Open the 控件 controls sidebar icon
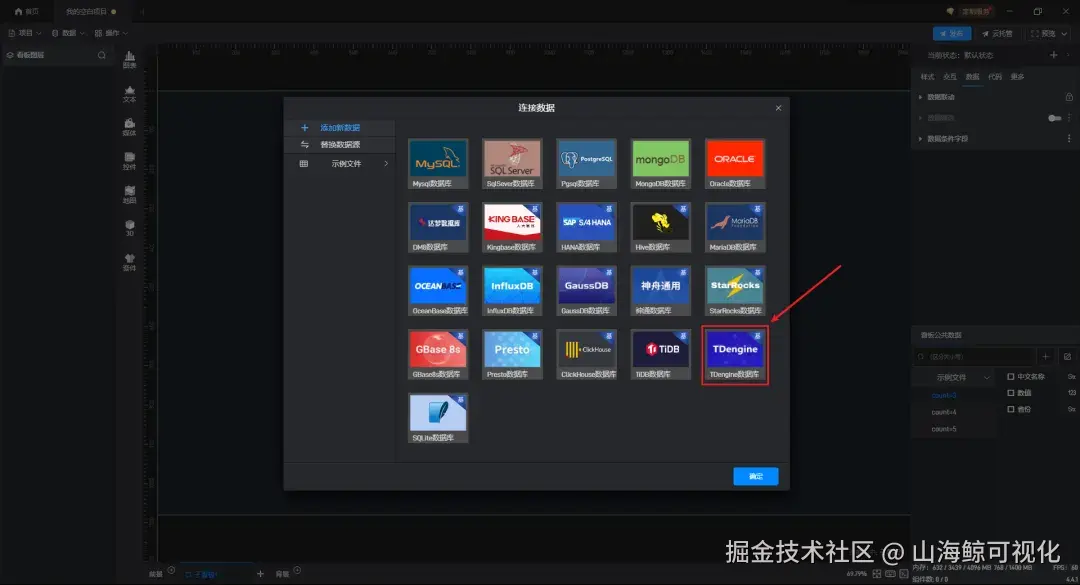 click(129, 161)
